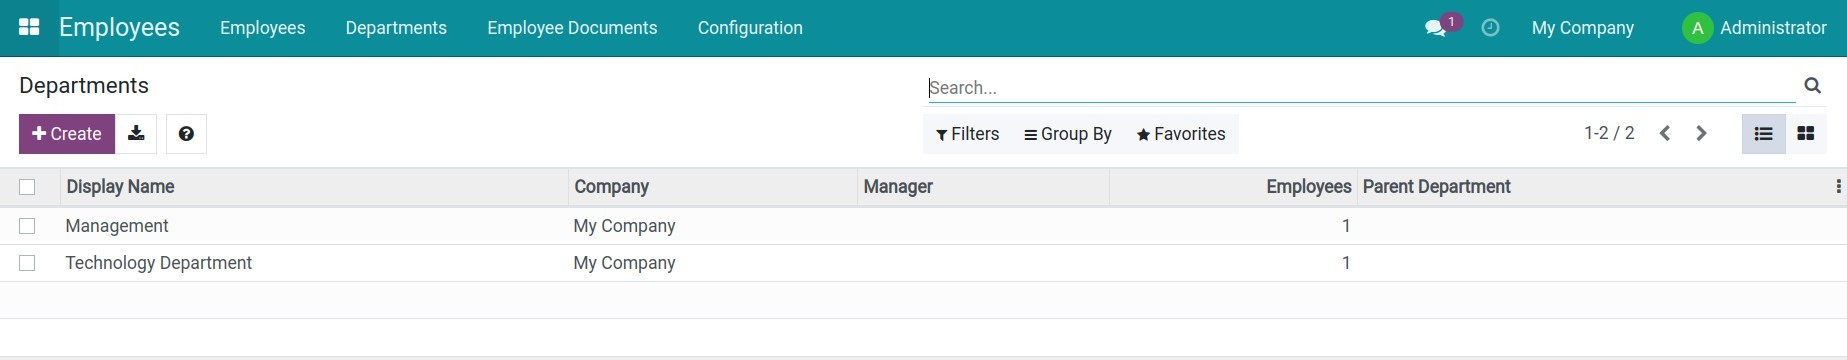Switch to list view
Screen dimensions: 1847x360
[1764, 134]
